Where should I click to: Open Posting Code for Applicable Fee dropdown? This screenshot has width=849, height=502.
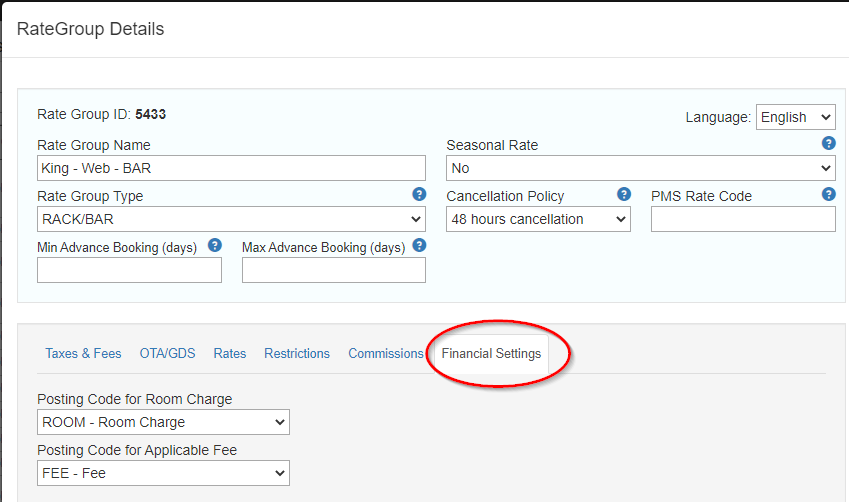coord(164,473)
